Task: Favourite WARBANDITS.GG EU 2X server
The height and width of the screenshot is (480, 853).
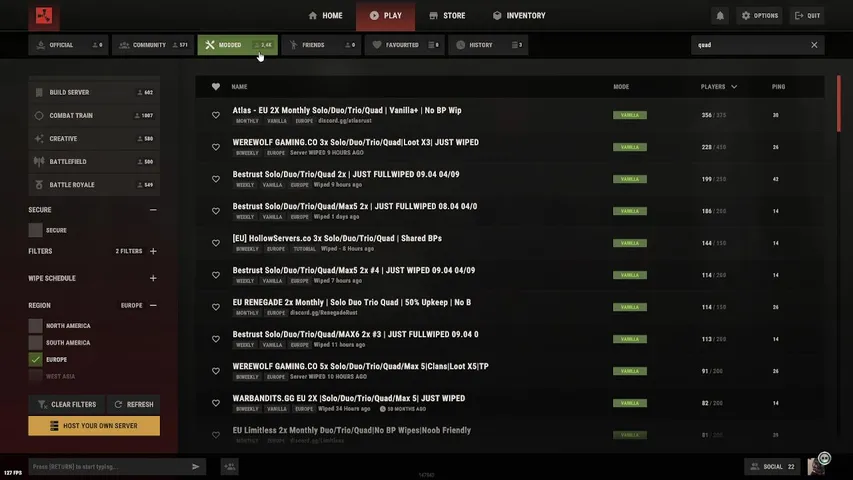Action: (x=216, y=403)
